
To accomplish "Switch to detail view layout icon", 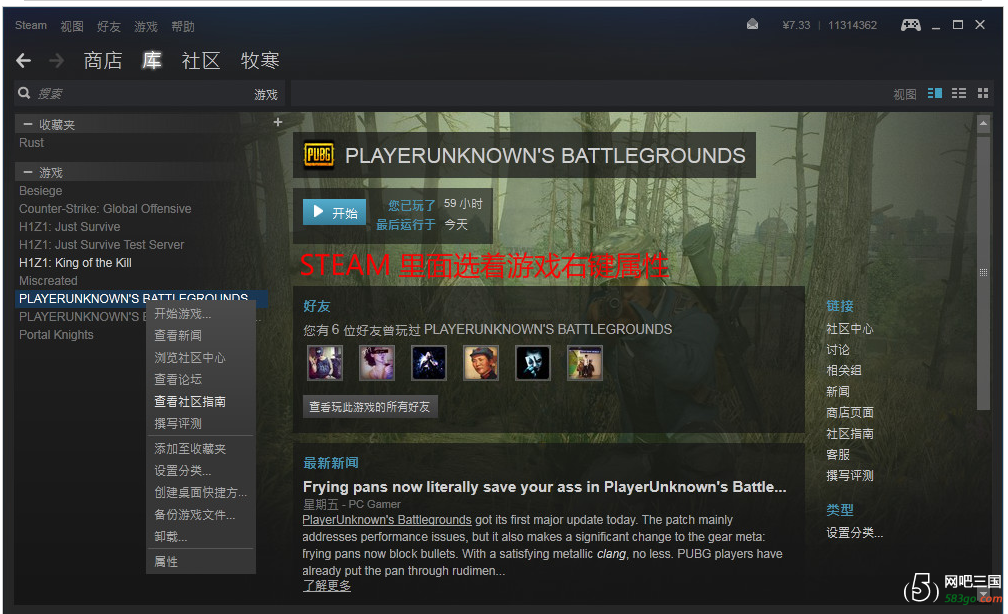I will point(935,93).
